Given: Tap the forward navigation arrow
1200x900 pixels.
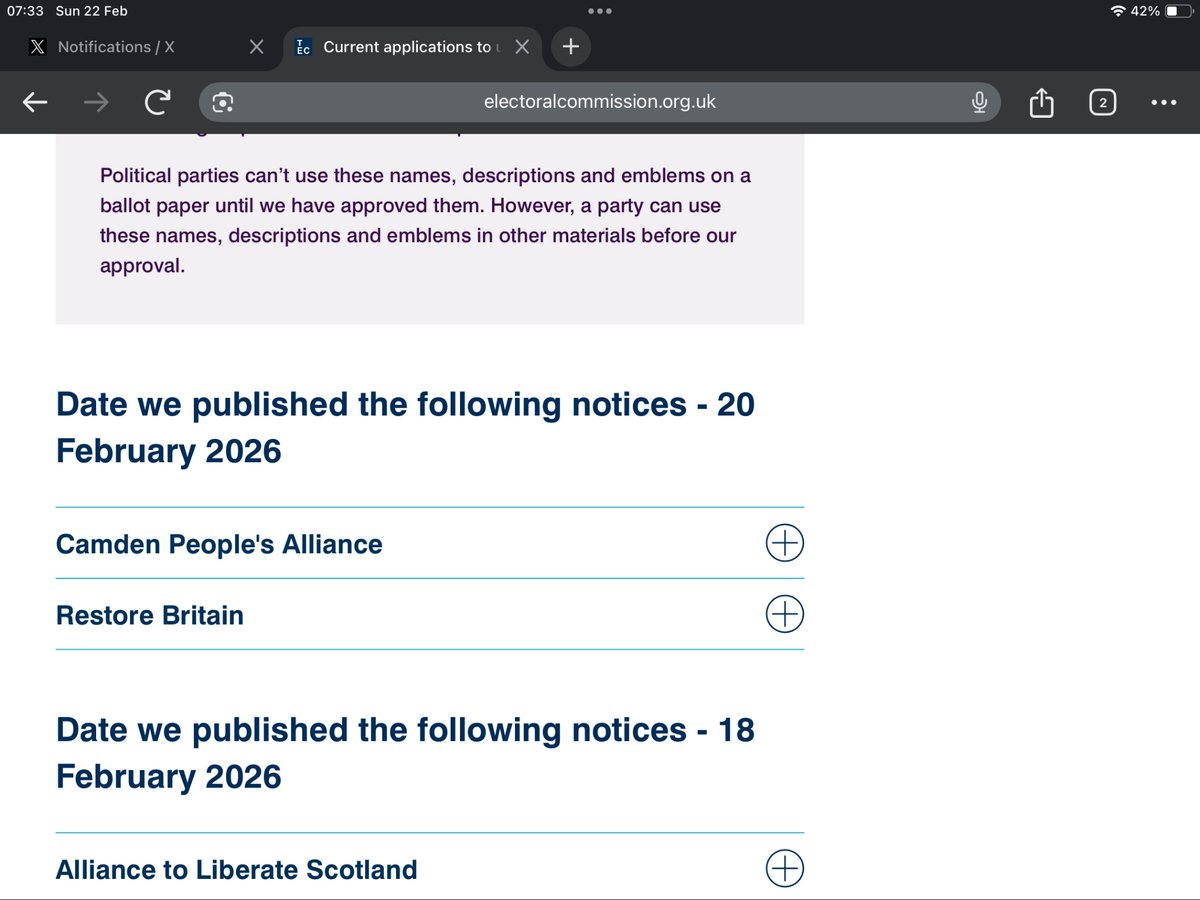Looking at the screenshot, I should [96, 102].
